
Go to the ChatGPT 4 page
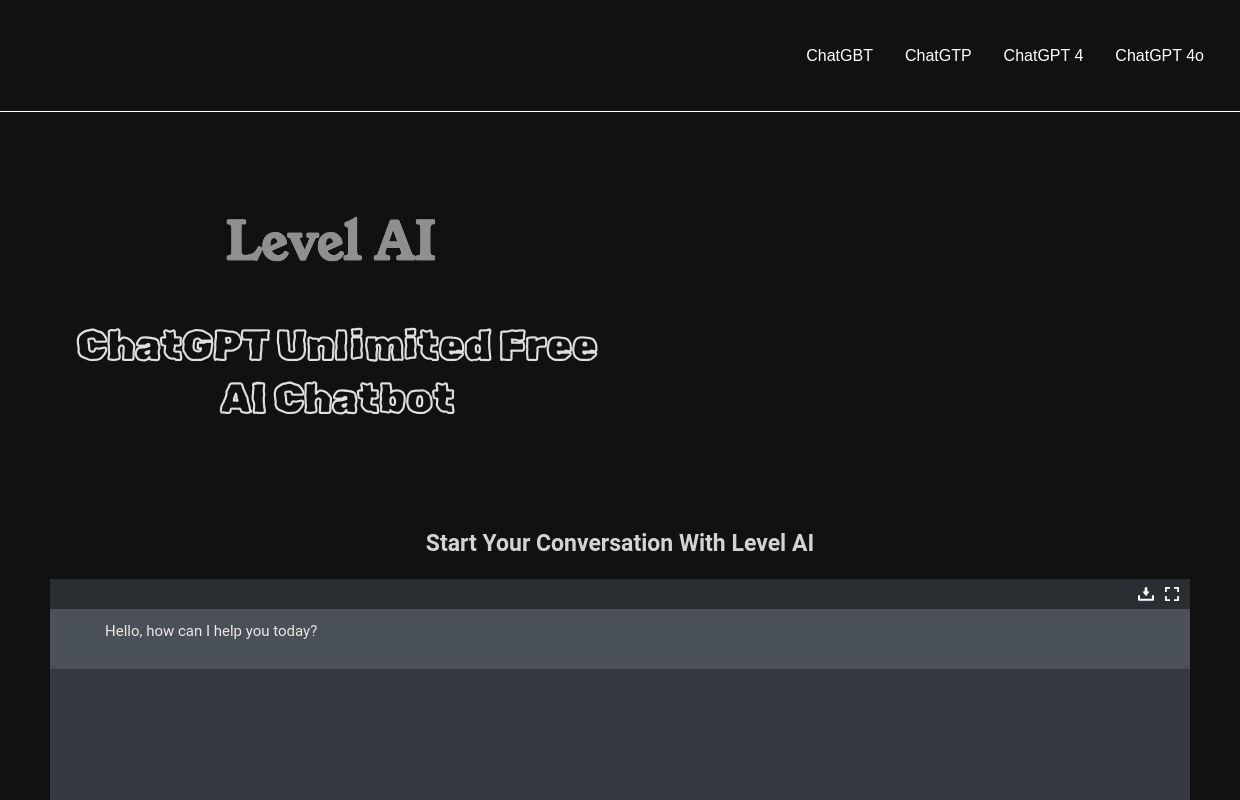coord(1043,55)
